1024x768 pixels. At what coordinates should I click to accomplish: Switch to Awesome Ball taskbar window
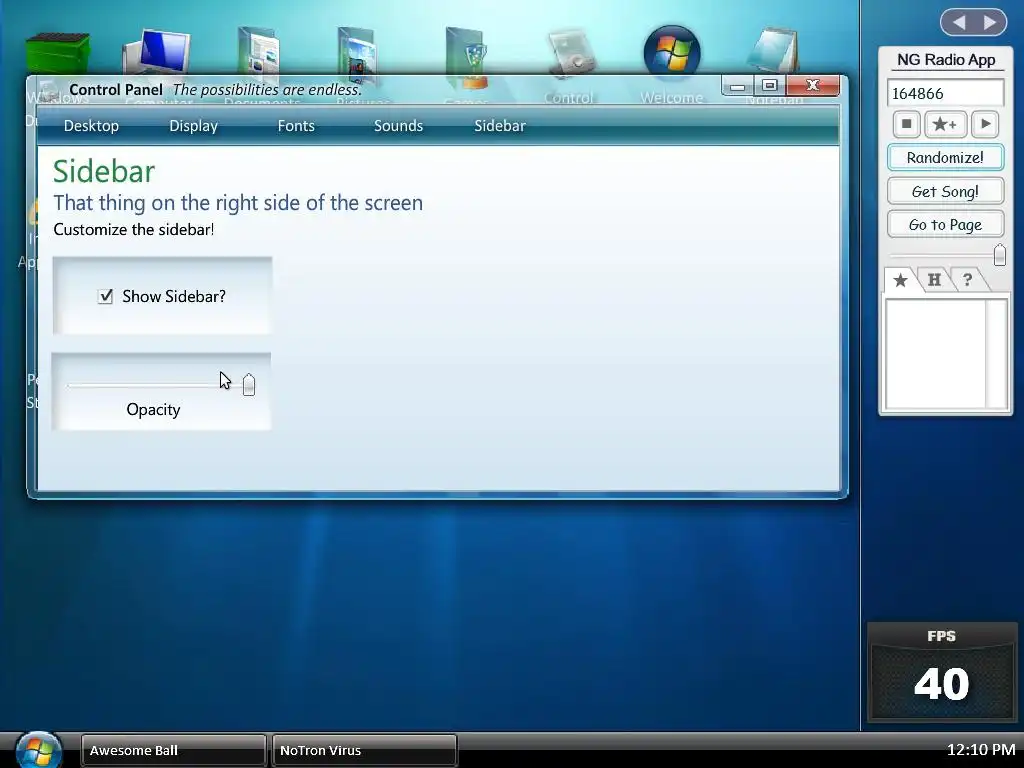tap(173, 750)
